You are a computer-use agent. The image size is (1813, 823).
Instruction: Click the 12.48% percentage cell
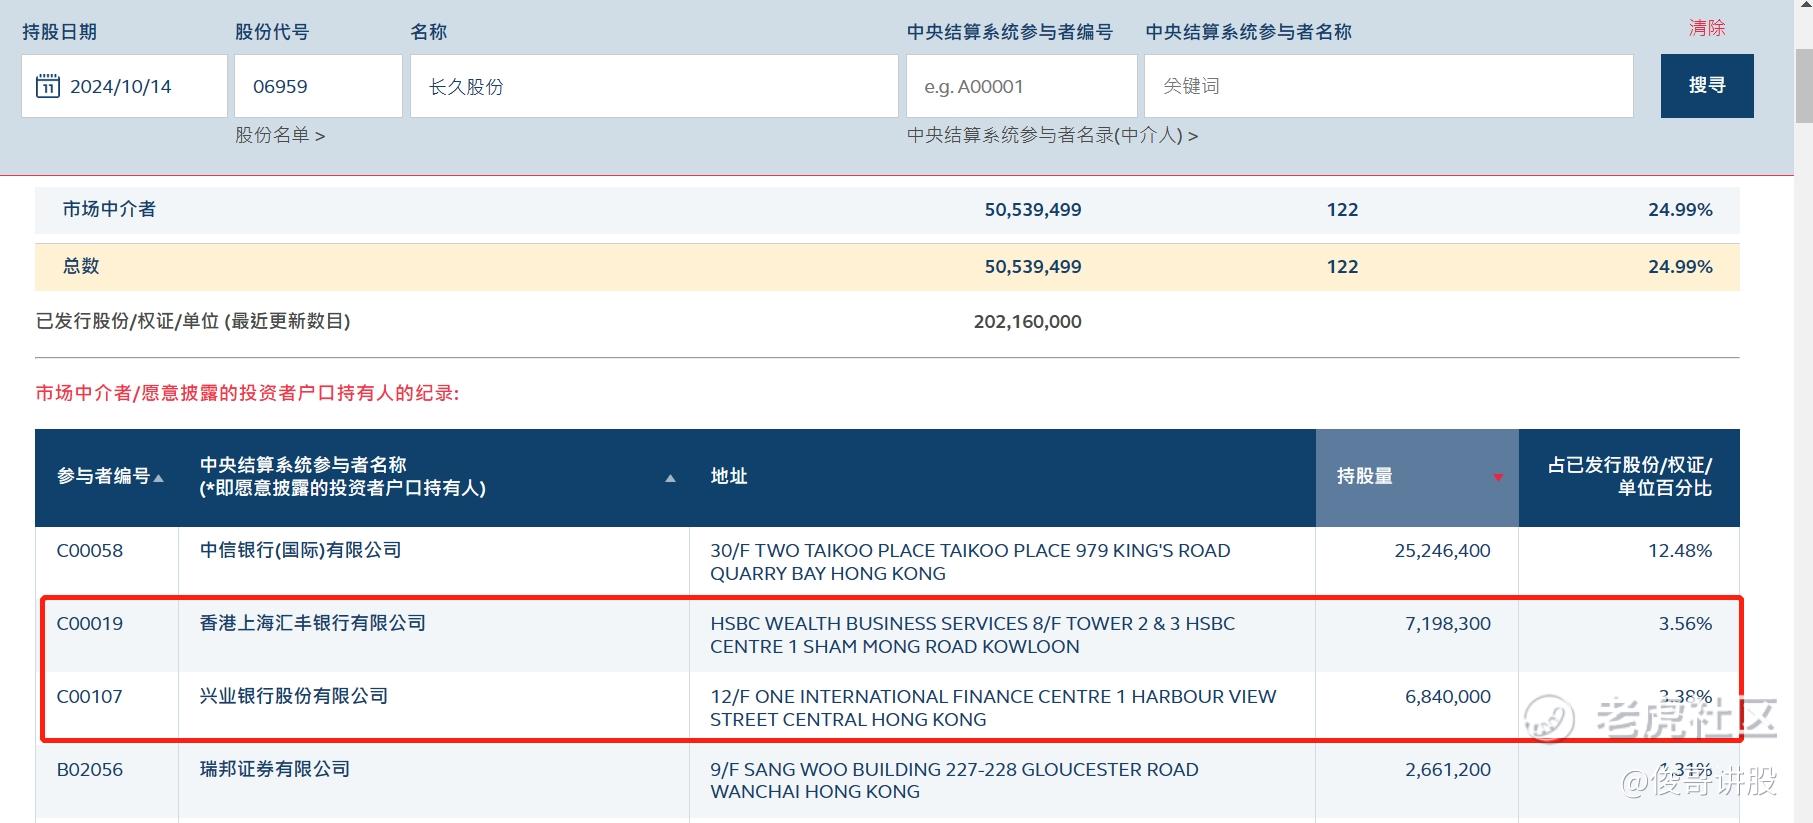pyautogui.click(x=1680, y=551)
